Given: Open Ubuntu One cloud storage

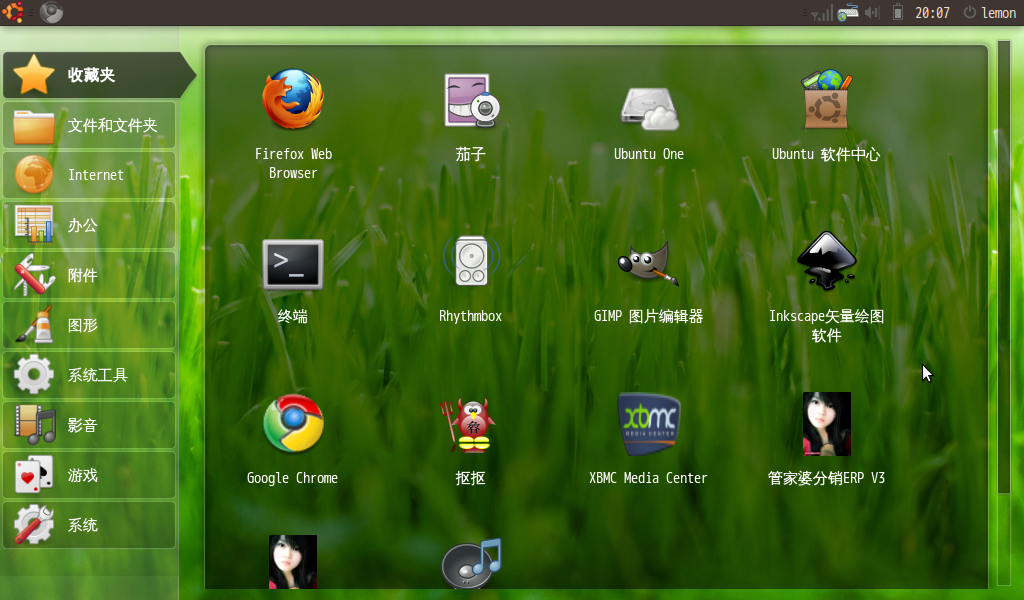Looking at the screenshot, I should 648,108.
